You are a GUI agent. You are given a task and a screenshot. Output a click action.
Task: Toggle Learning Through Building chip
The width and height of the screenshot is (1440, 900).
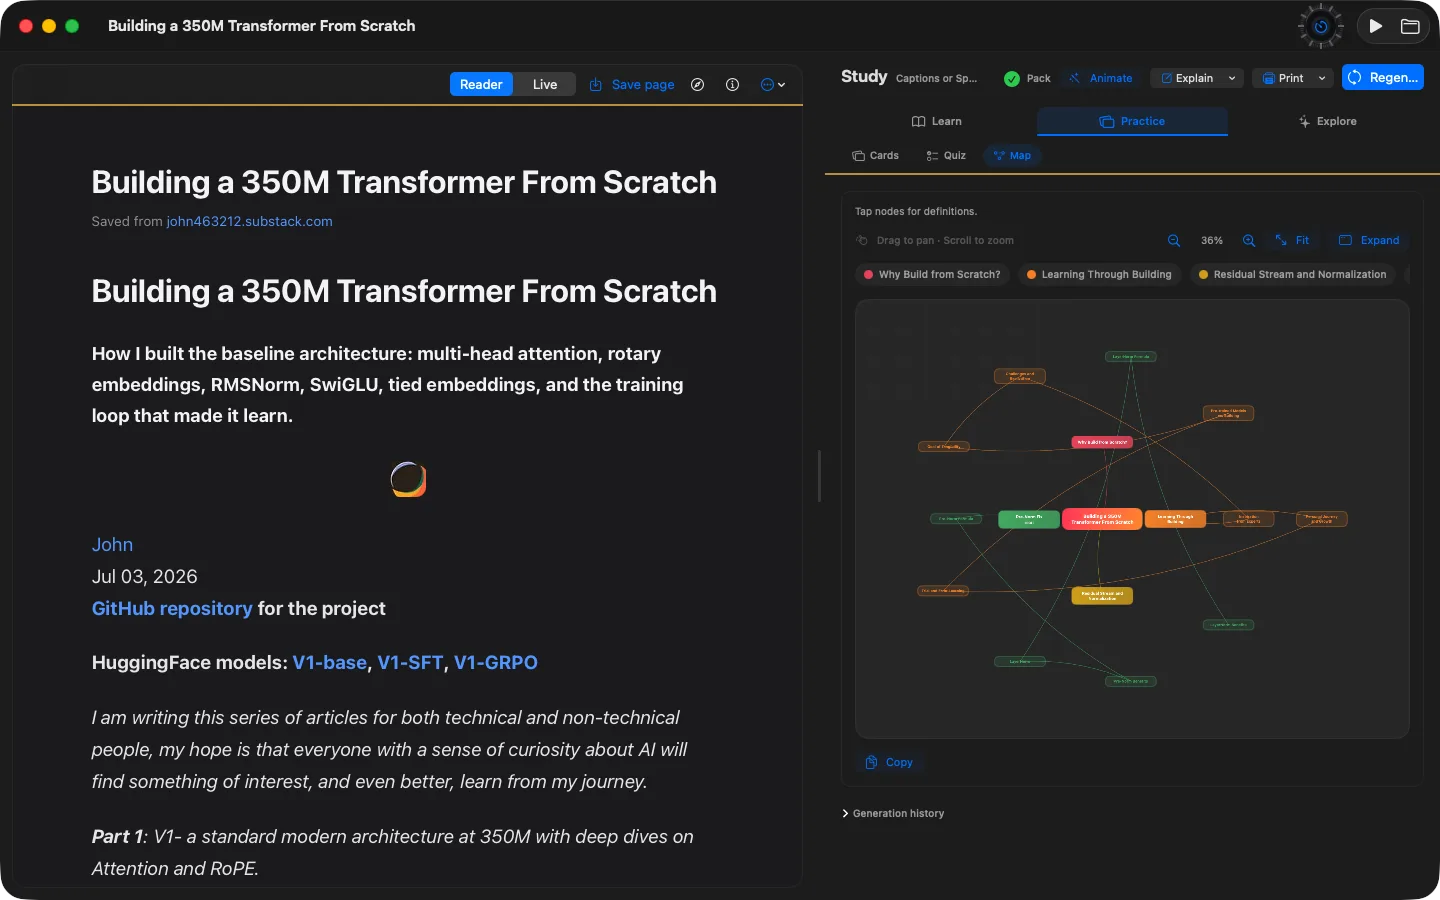point(1099,275)
